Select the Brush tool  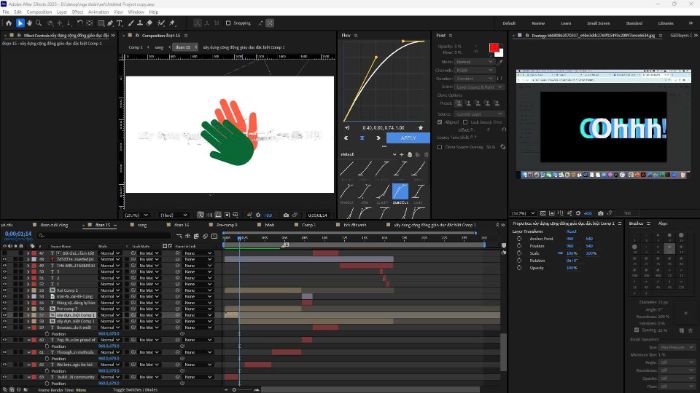click(x=131, y=23)
